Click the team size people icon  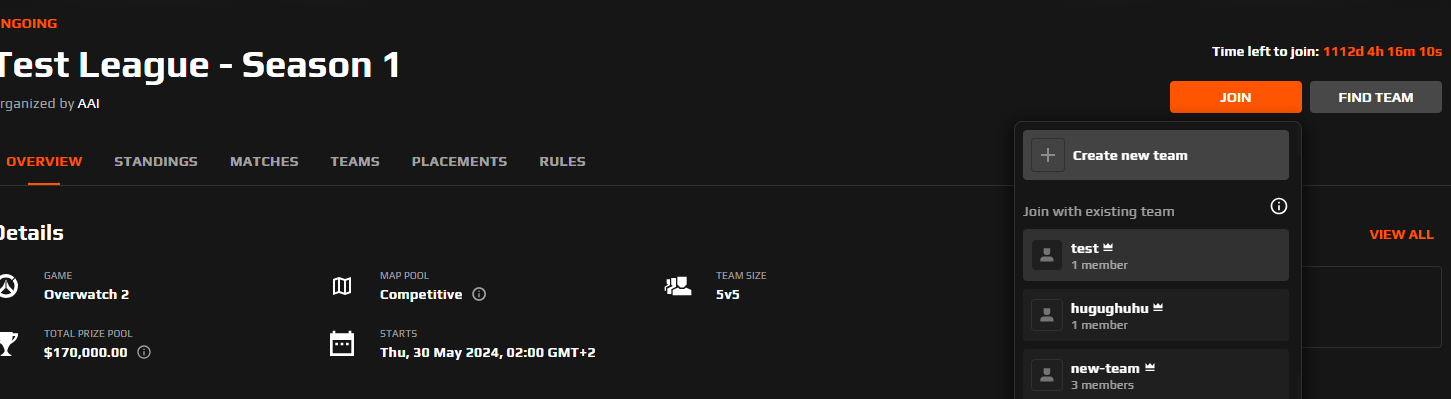coord(678,286)
